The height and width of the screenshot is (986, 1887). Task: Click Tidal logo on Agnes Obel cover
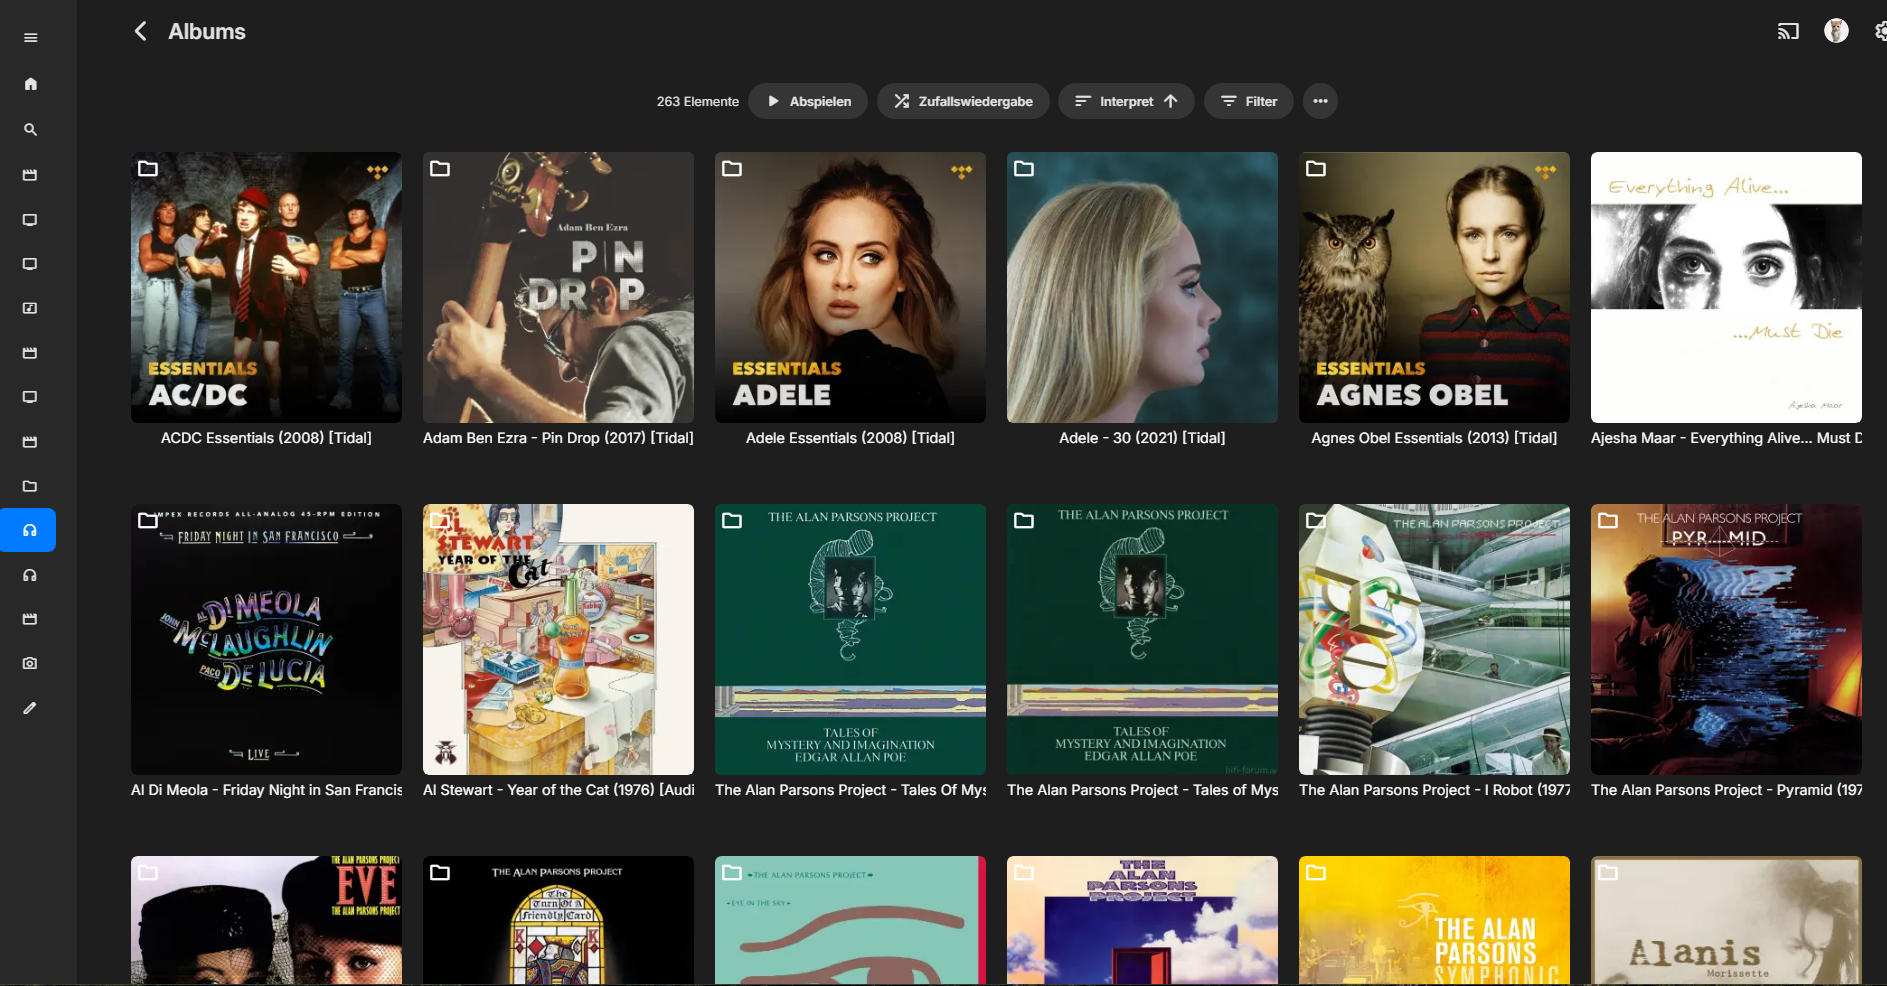pos(1545,171)
